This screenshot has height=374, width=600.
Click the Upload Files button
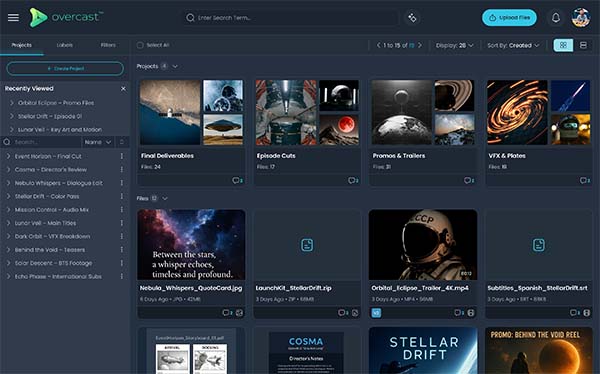click(x=509, y=18)
